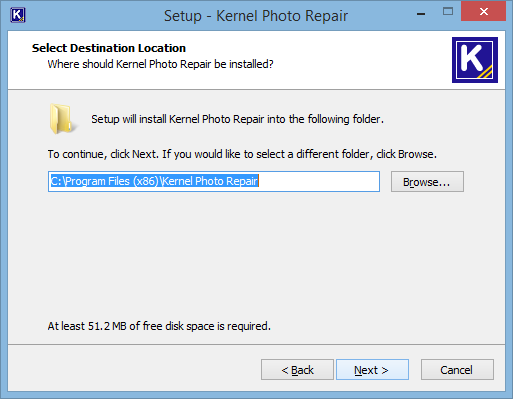
Task: Click the highlighted installation path text
Action: 154,181
